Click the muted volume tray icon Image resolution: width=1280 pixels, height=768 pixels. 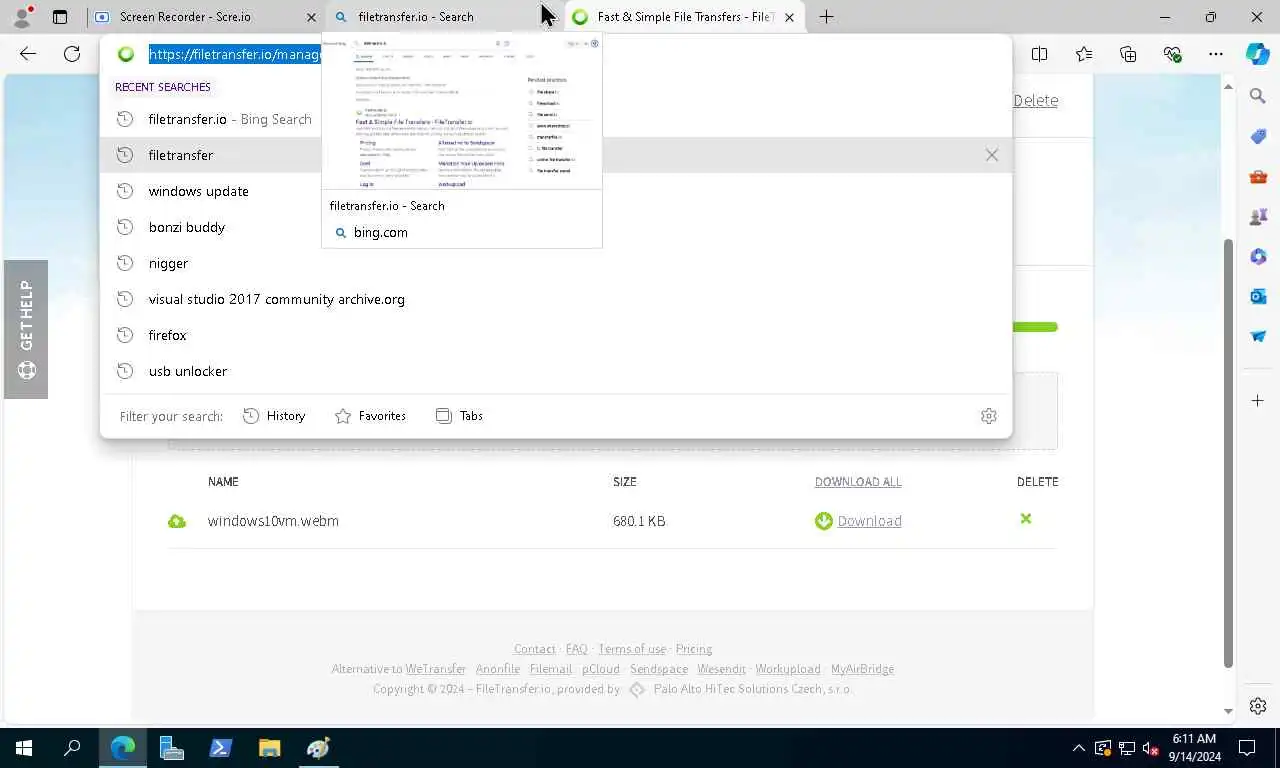pos(1150,748)
